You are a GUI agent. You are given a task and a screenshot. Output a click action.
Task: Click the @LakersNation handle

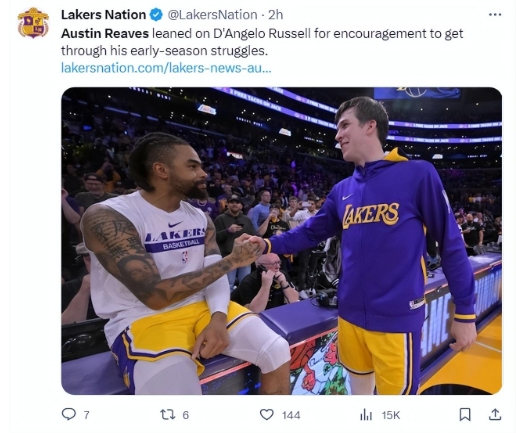[212, 15]
